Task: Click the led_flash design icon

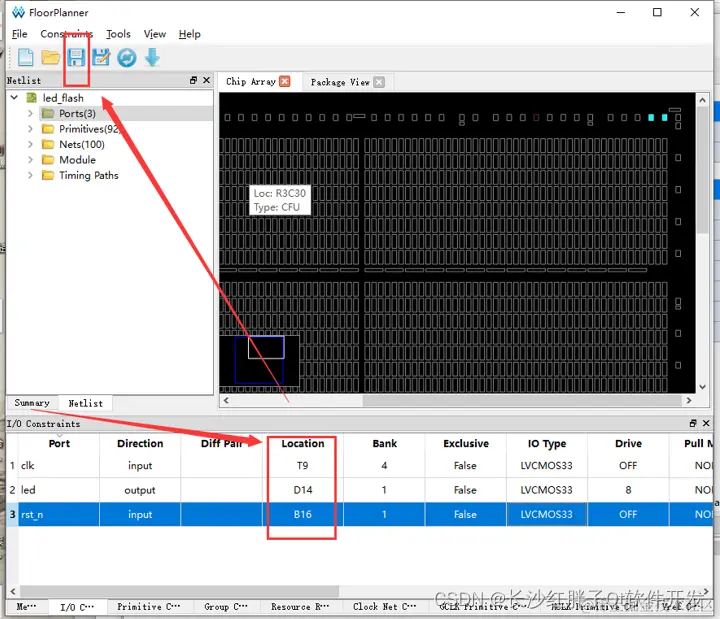Action: coord(32,98)
